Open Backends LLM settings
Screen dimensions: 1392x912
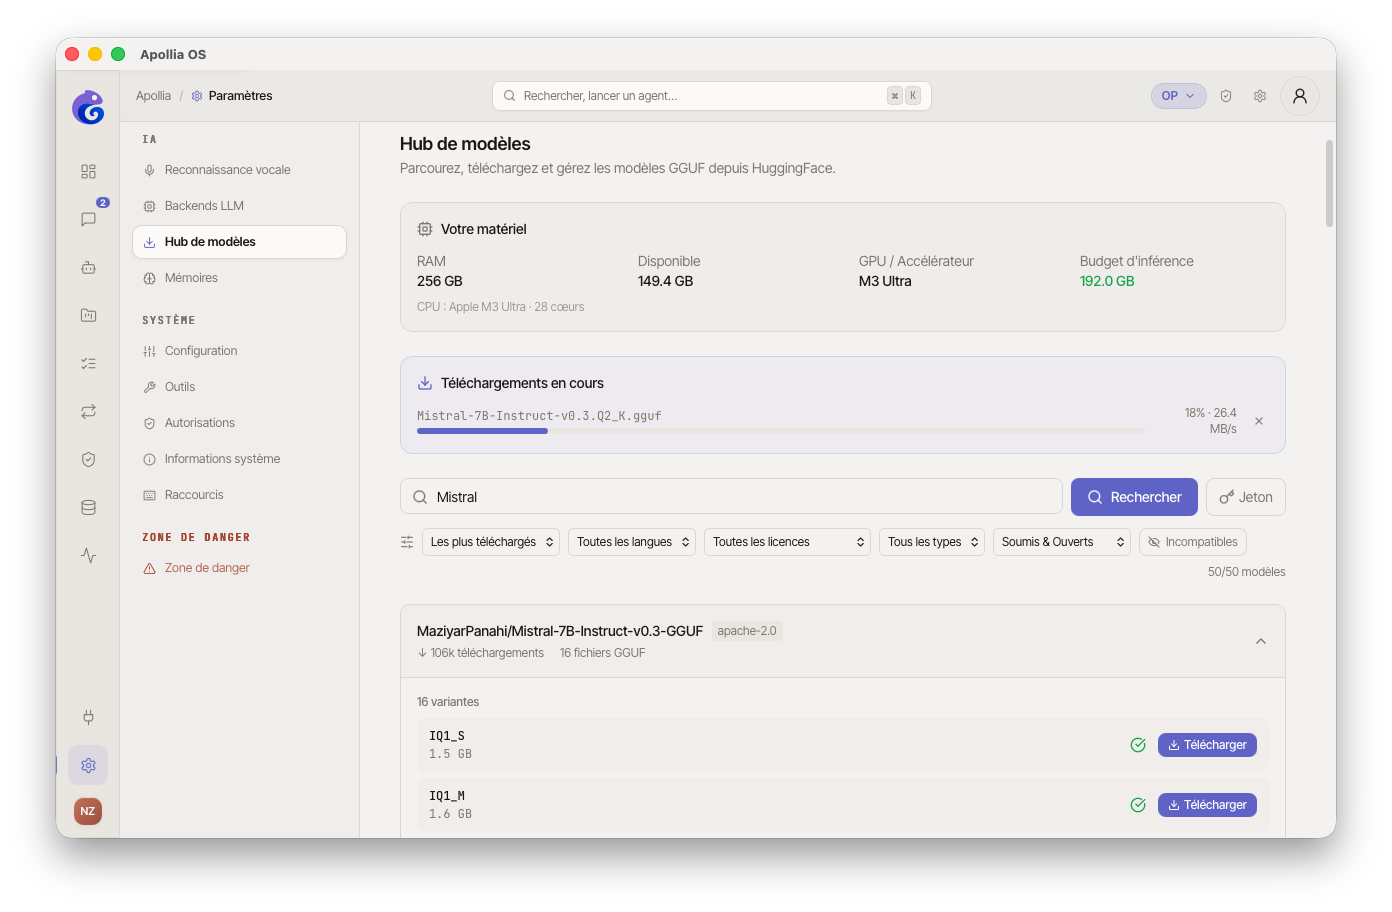tap(239, 206)
